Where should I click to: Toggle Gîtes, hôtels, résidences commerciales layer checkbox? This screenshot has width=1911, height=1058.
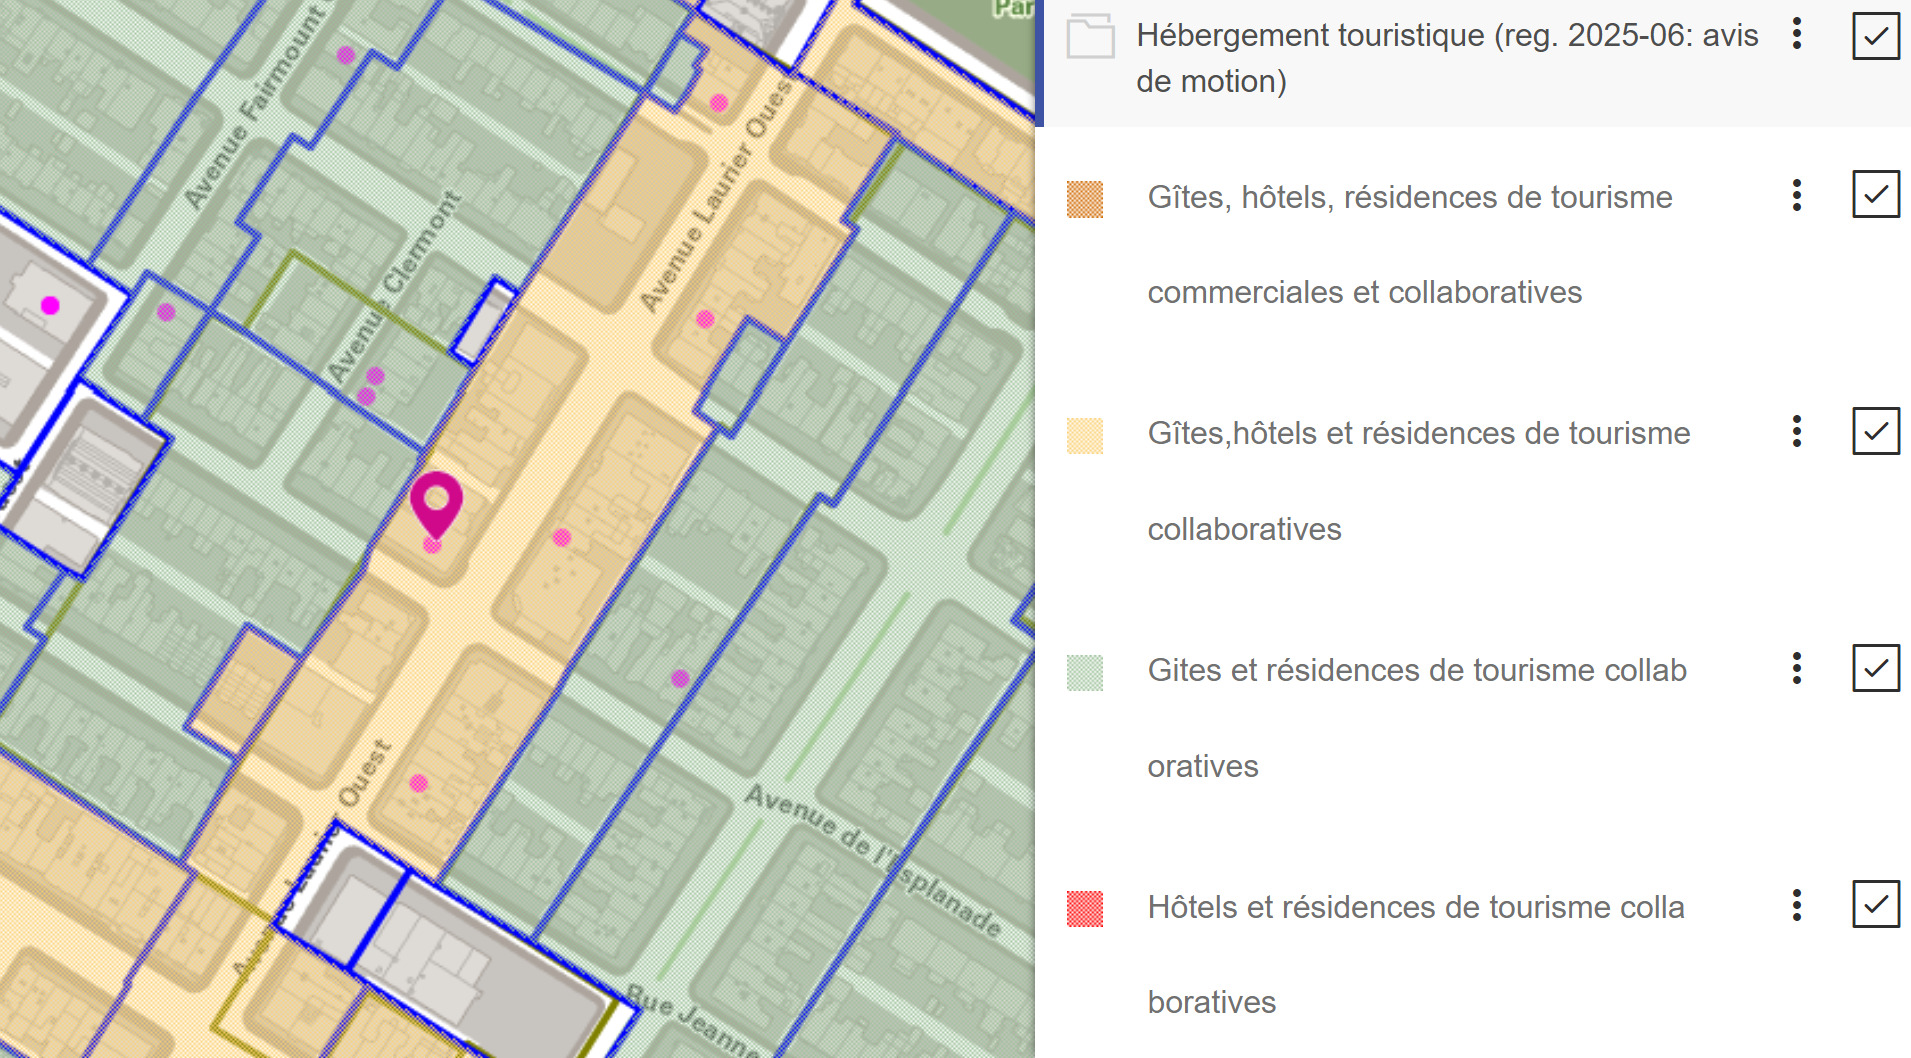coord(1876,194)
